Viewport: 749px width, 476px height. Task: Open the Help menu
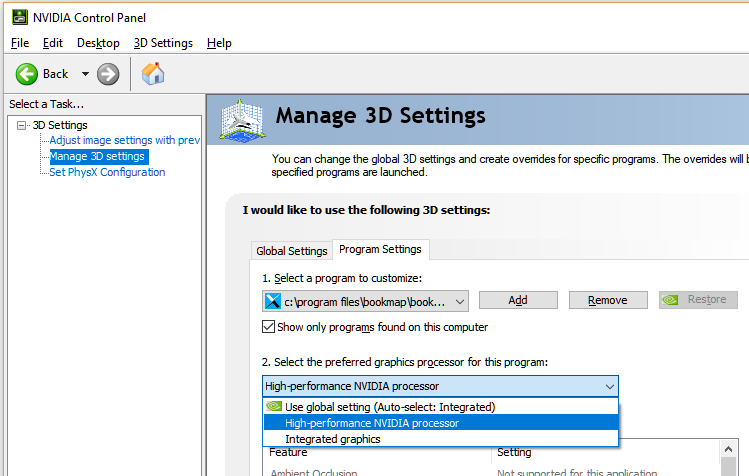pyautogui.click(x=219, y=43)
